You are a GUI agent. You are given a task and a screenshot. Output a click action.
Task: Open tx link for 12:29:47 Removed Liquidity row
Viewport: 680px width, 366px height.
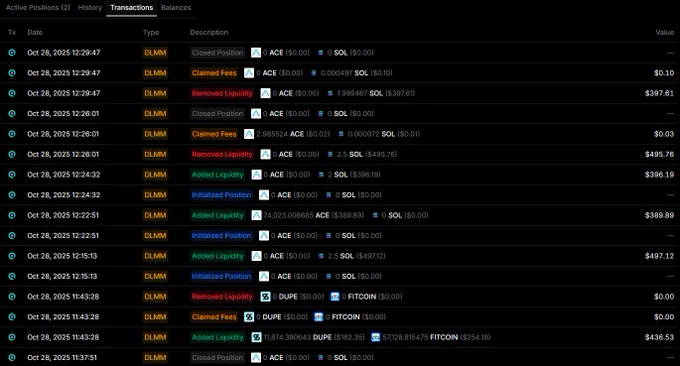(x=12, y=93)
